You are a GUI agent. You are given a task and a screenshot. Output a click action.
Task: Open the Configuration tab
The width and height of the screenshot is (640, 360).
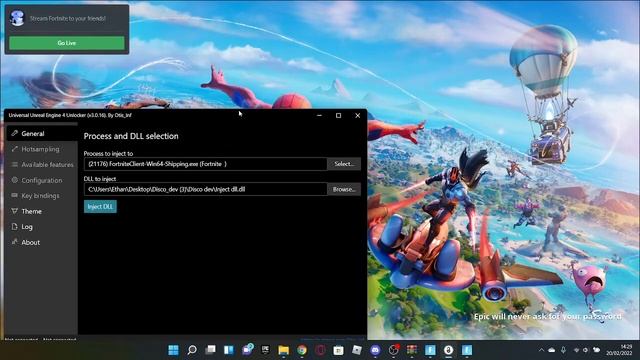42,180
